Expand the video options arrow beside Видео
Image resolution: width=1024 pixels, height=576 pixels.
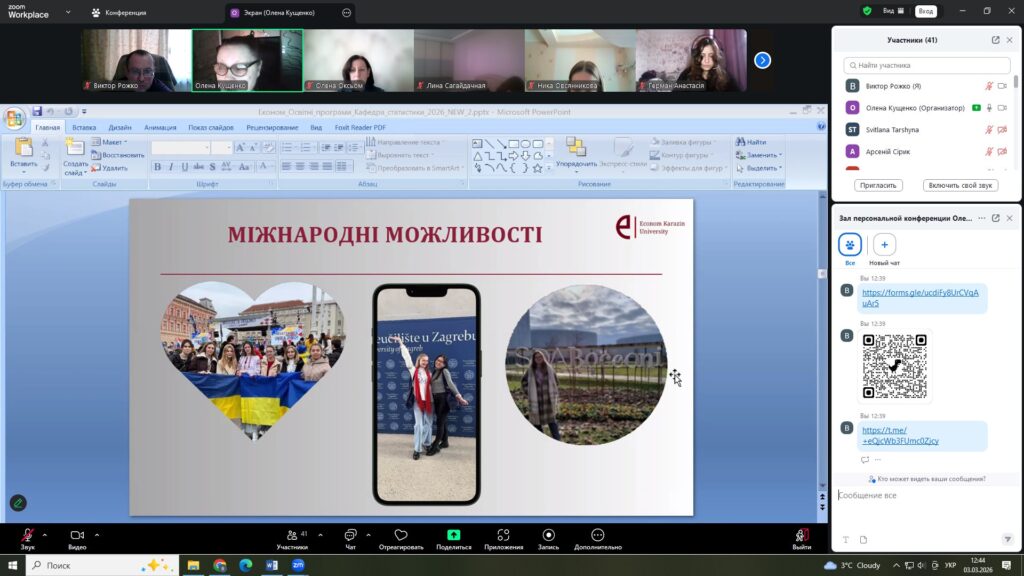tap(97, 534)
